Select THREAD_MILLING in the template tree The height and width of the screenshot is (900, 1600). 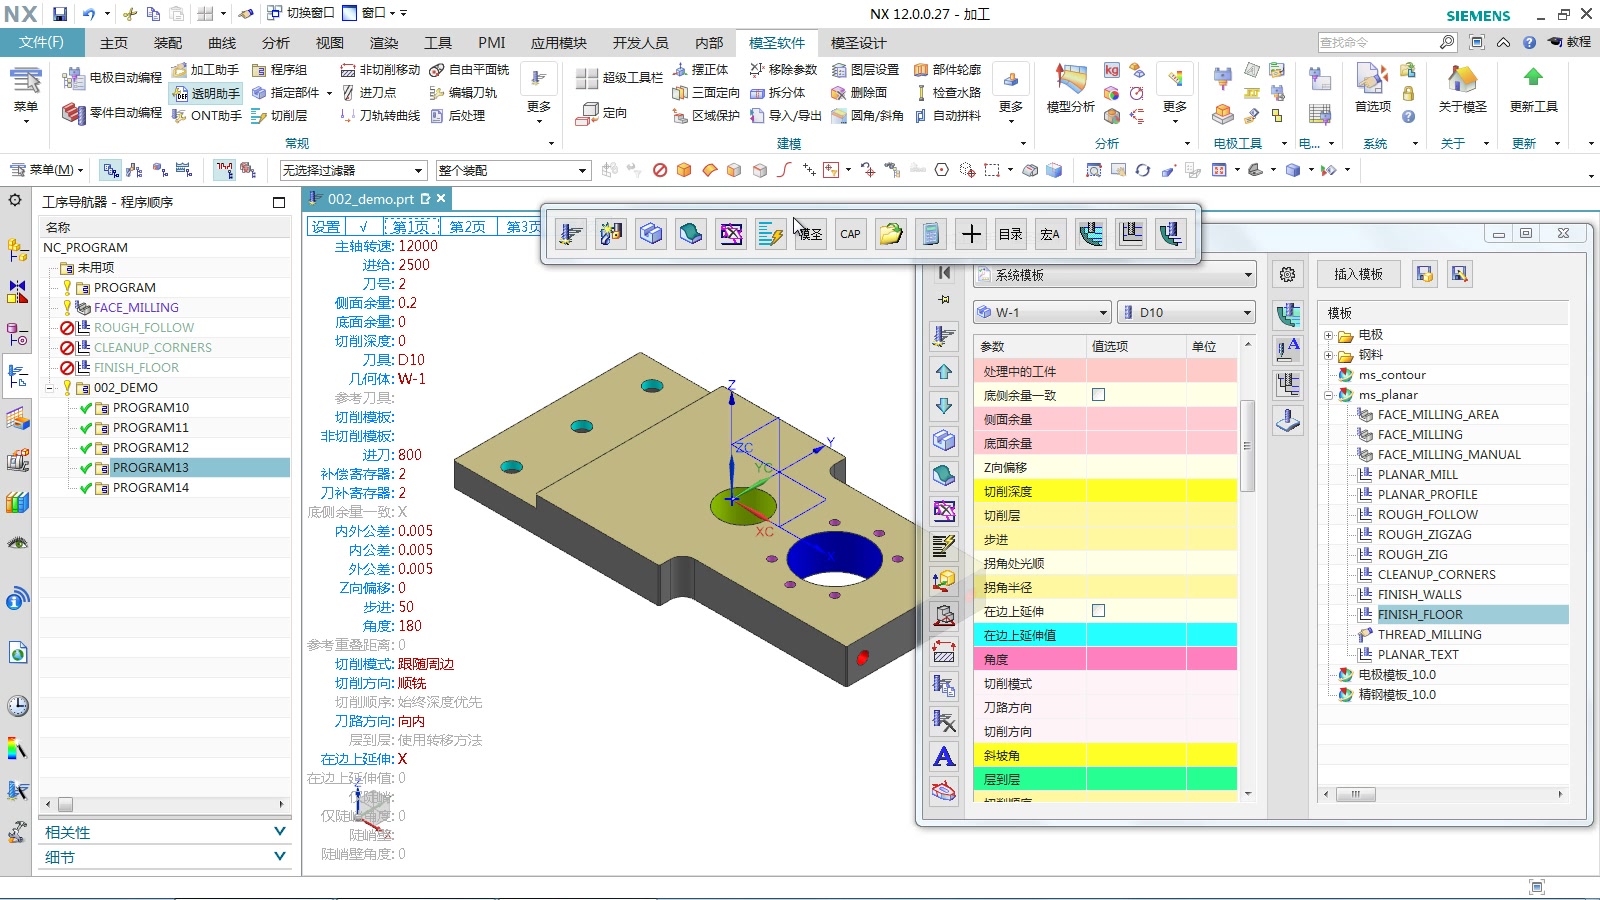pos(1429,635)
